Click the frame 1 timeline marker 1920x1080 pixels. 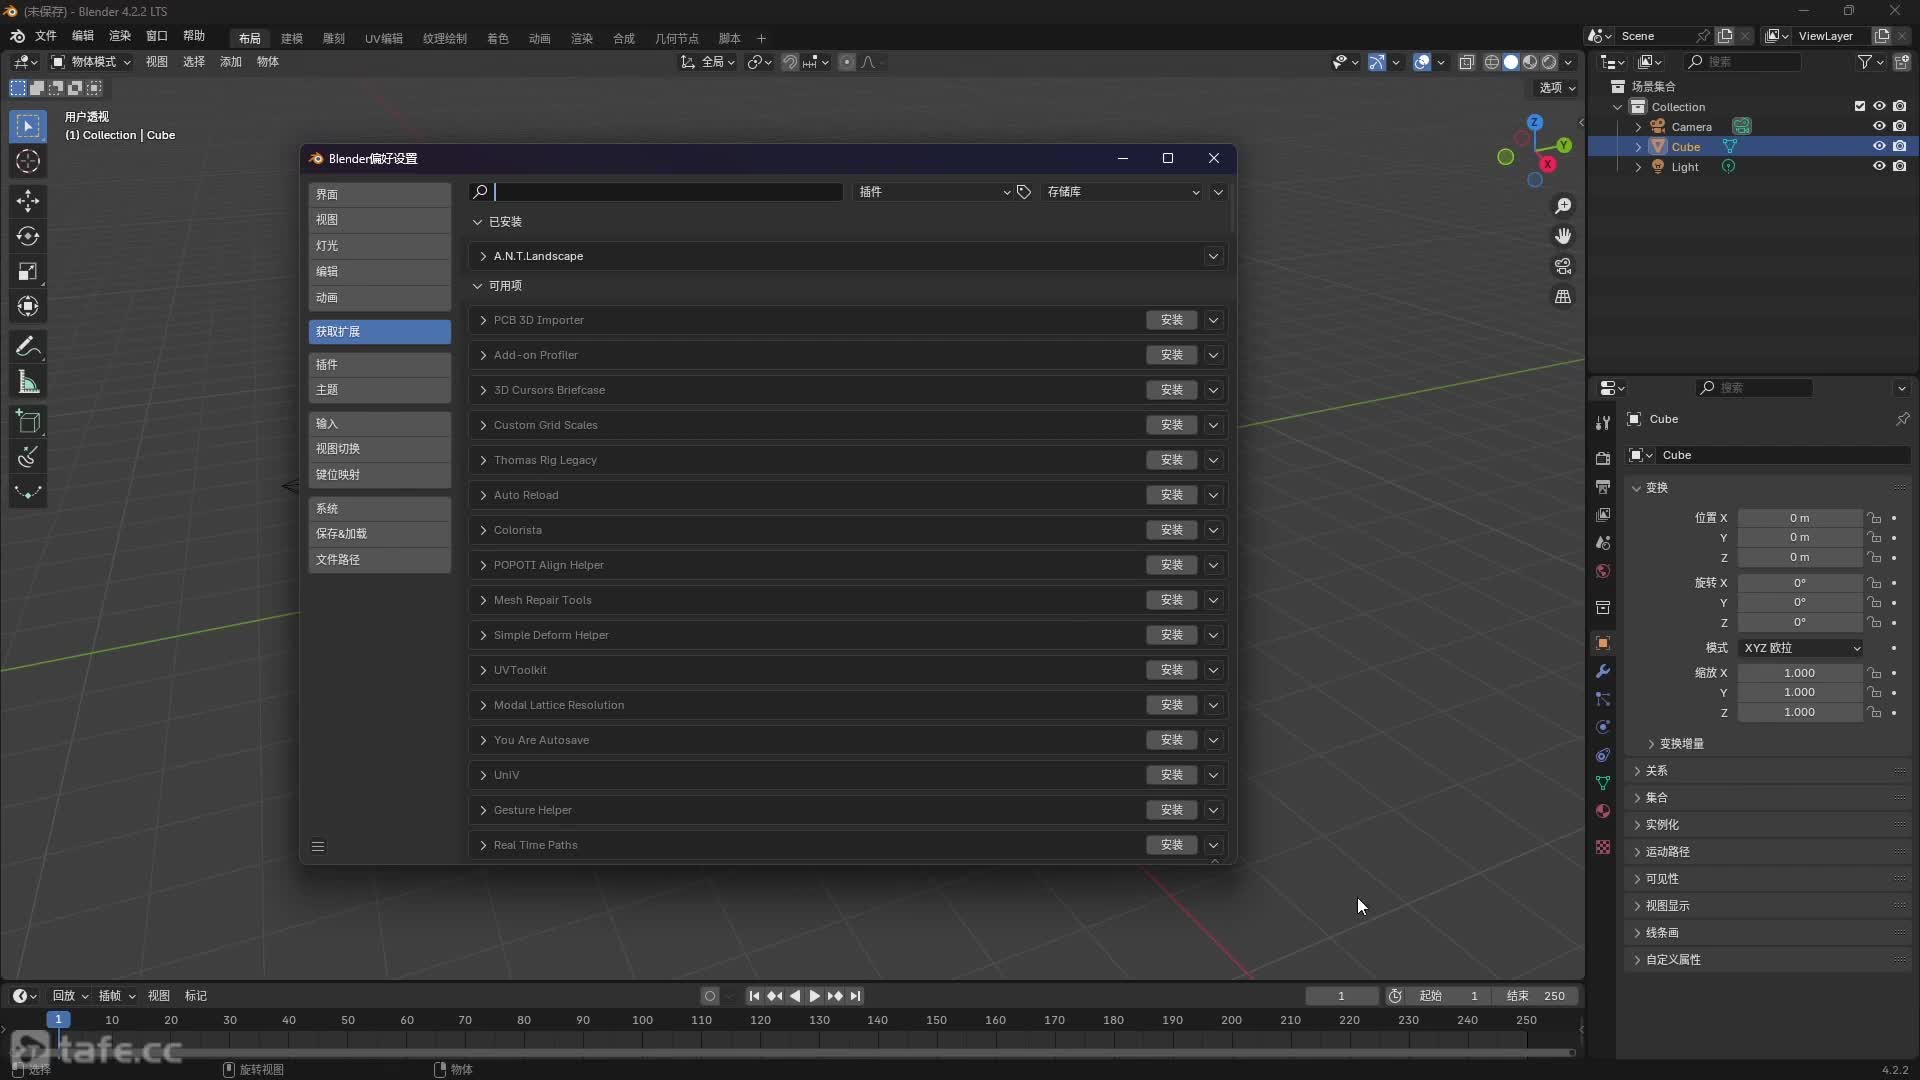tap(58, 1019)
